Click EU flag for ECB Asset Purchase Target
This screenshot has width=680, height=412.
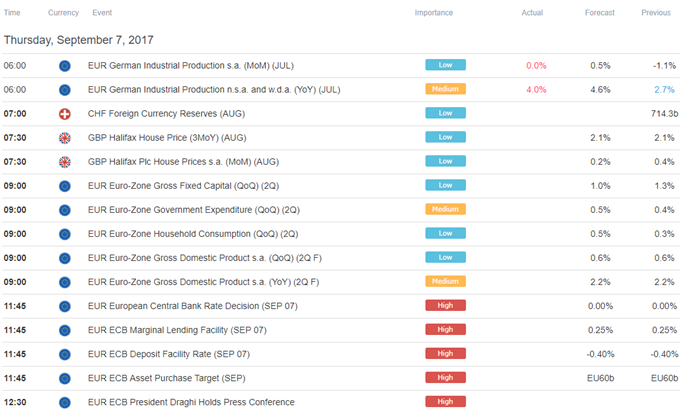click(x=65, y=379)
